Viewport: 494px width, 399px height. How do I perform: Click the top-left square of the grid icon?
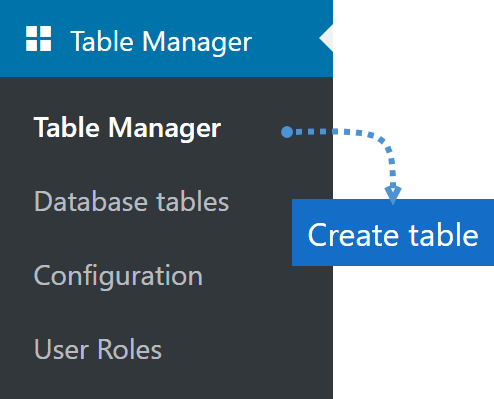pos(31,32)
